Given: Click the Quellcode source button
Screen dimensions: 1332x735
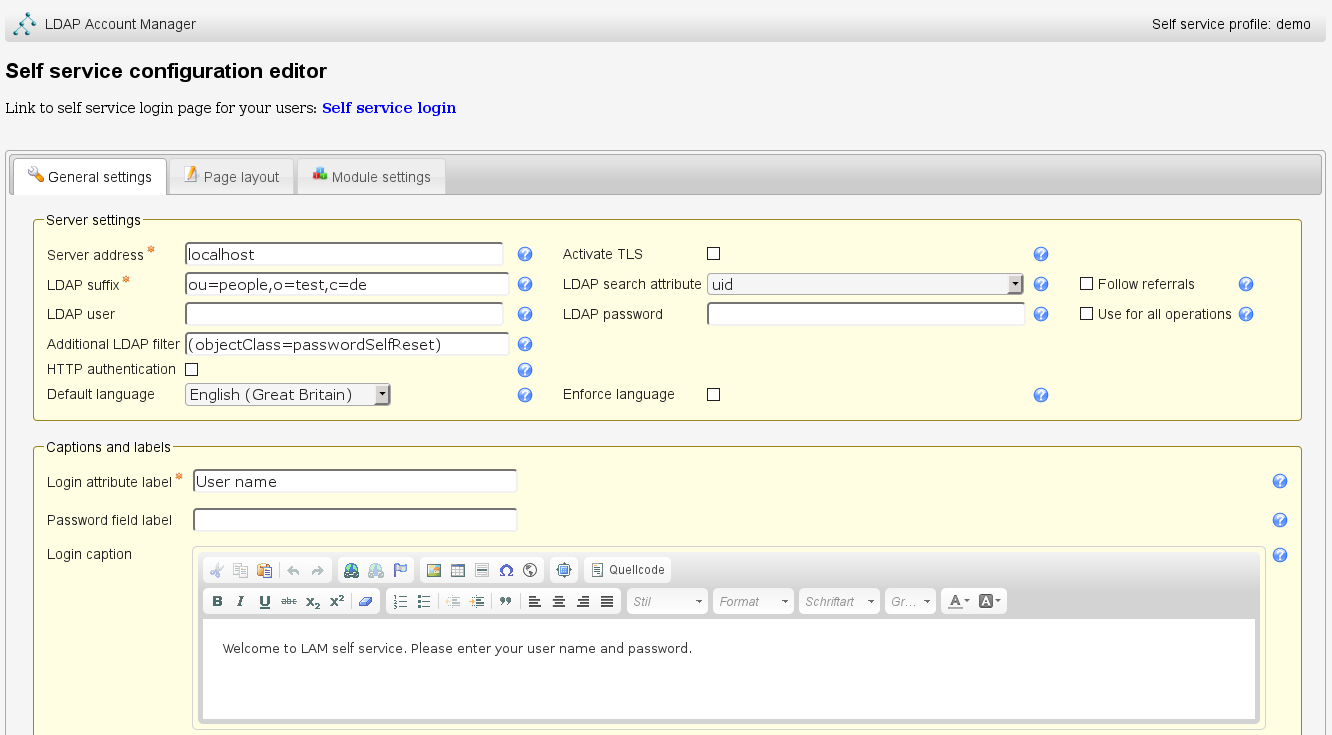Looking at the screenshot, I should pos(628,571).
